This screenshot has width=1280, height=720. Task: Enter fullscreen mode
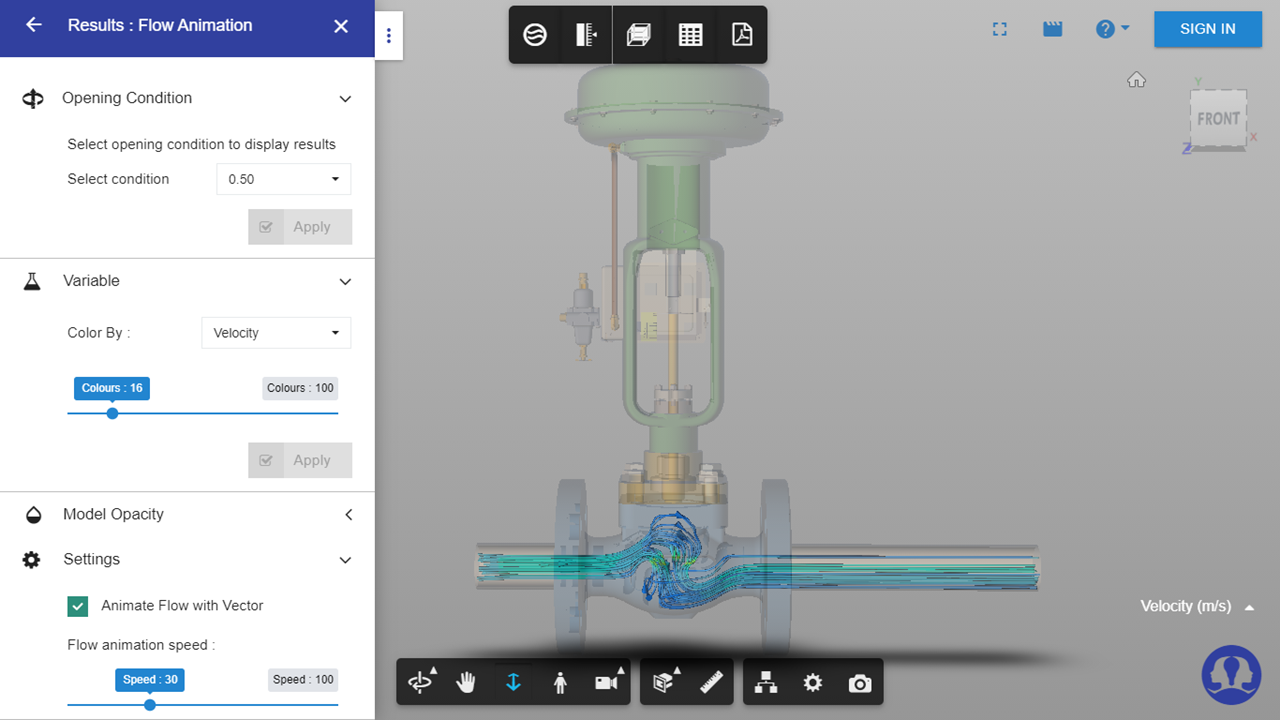click(999, 29)
